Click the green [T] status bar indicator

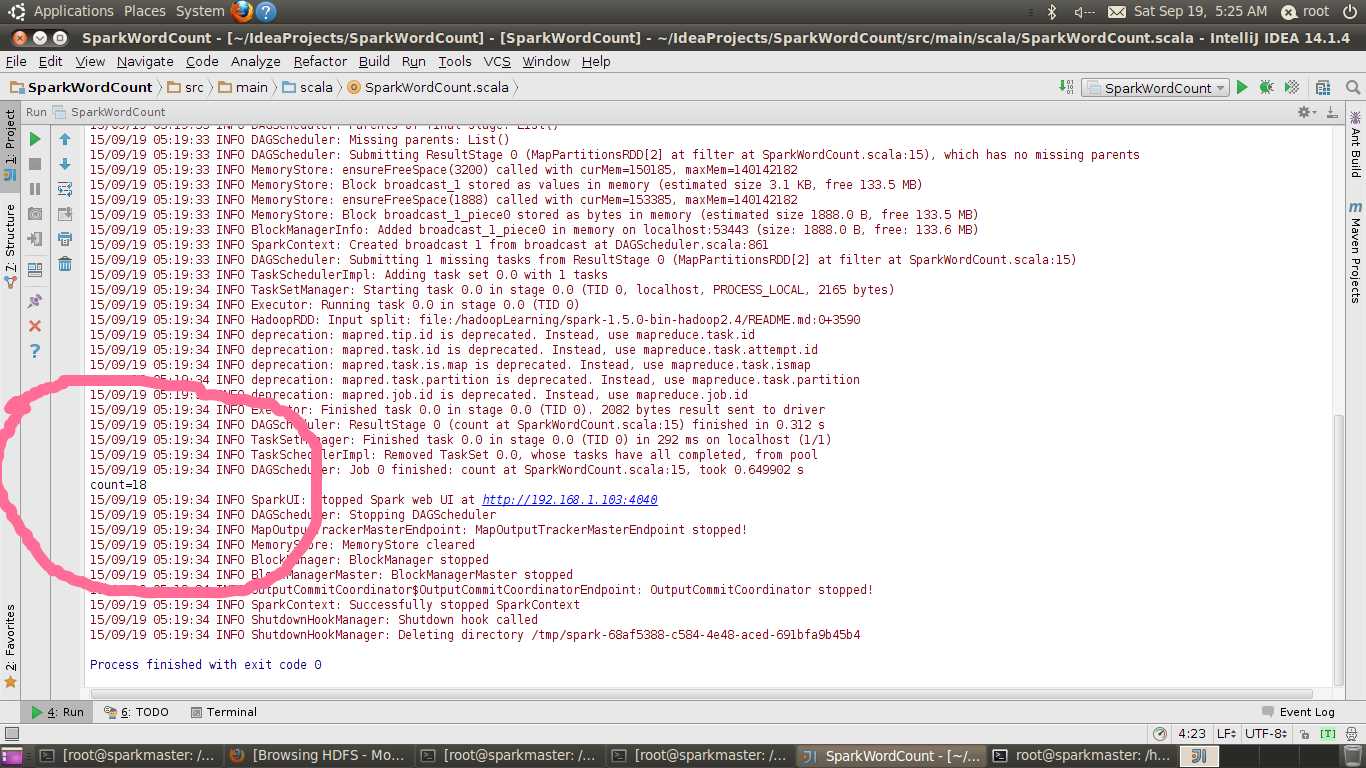click(x=1327, y=734)
